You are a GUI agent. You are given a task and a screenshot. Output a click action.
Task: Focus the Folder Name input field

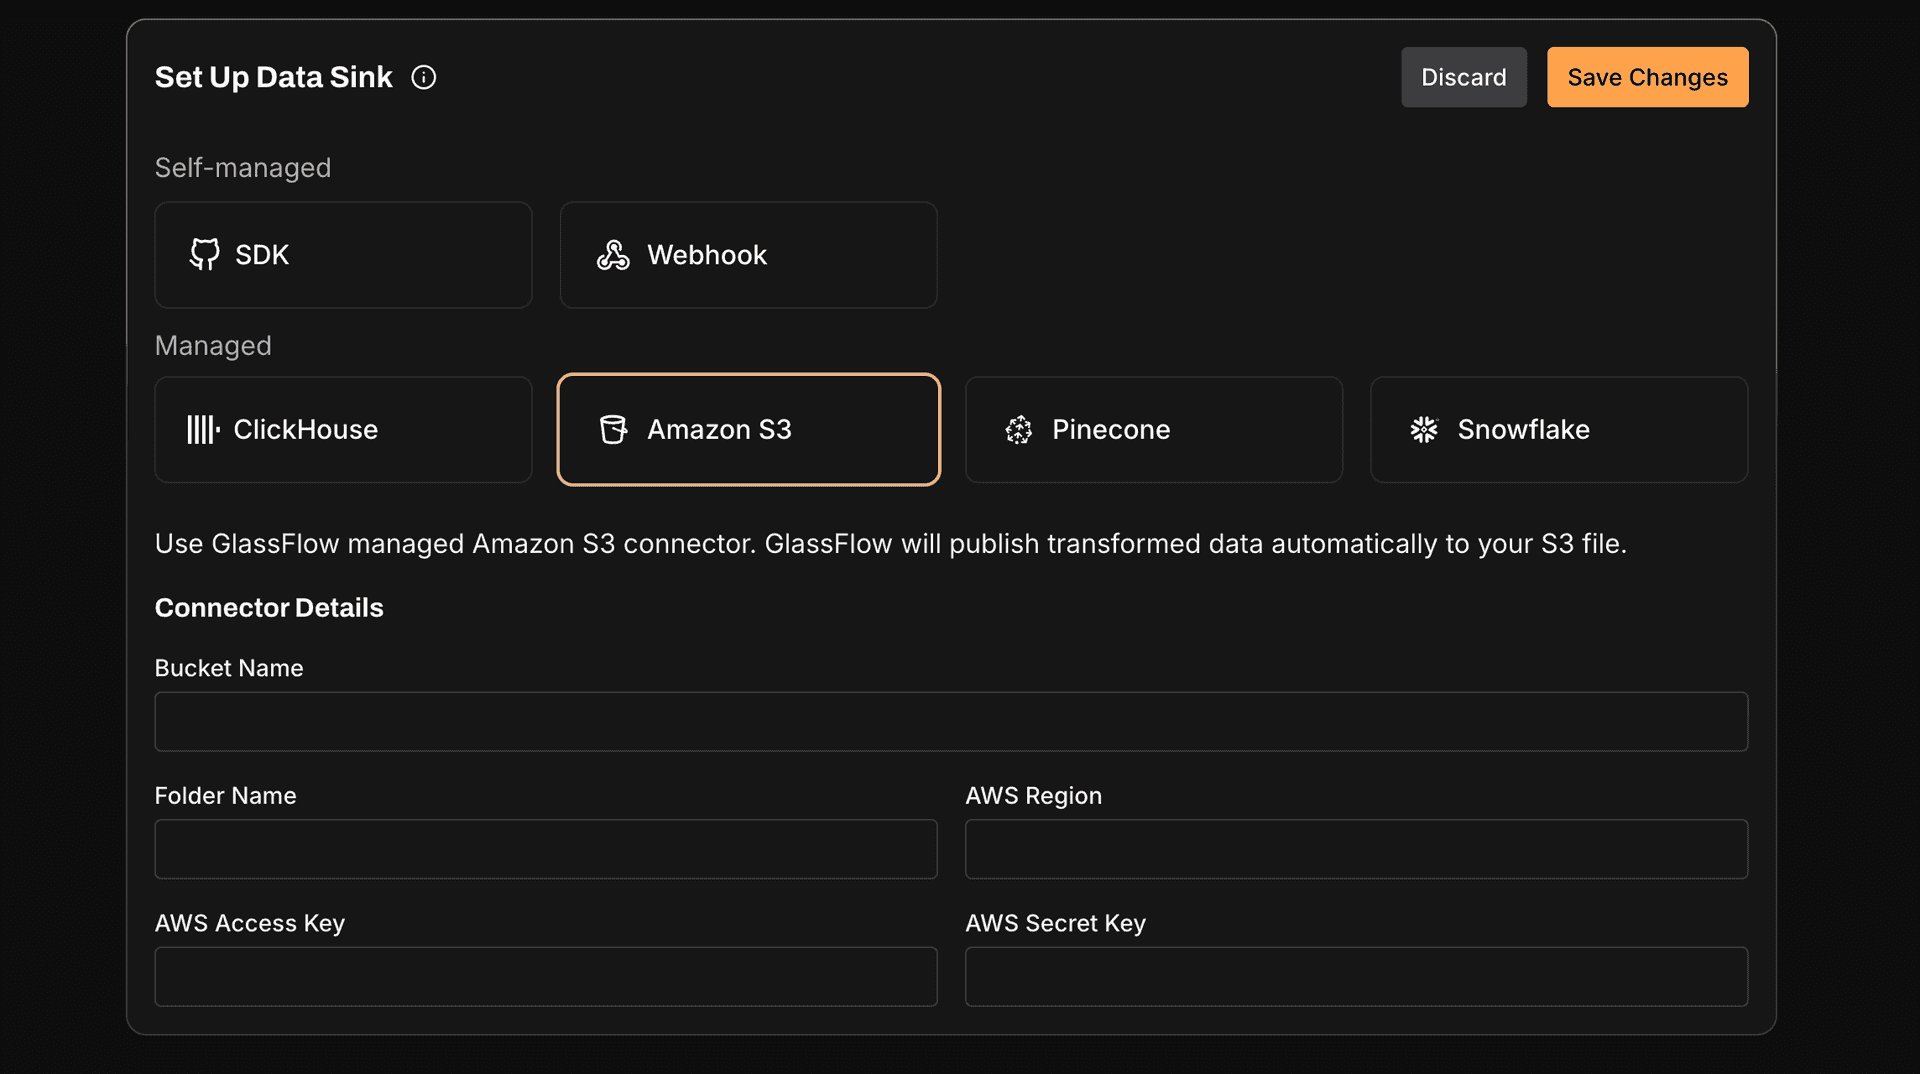(x=546, y=849)
